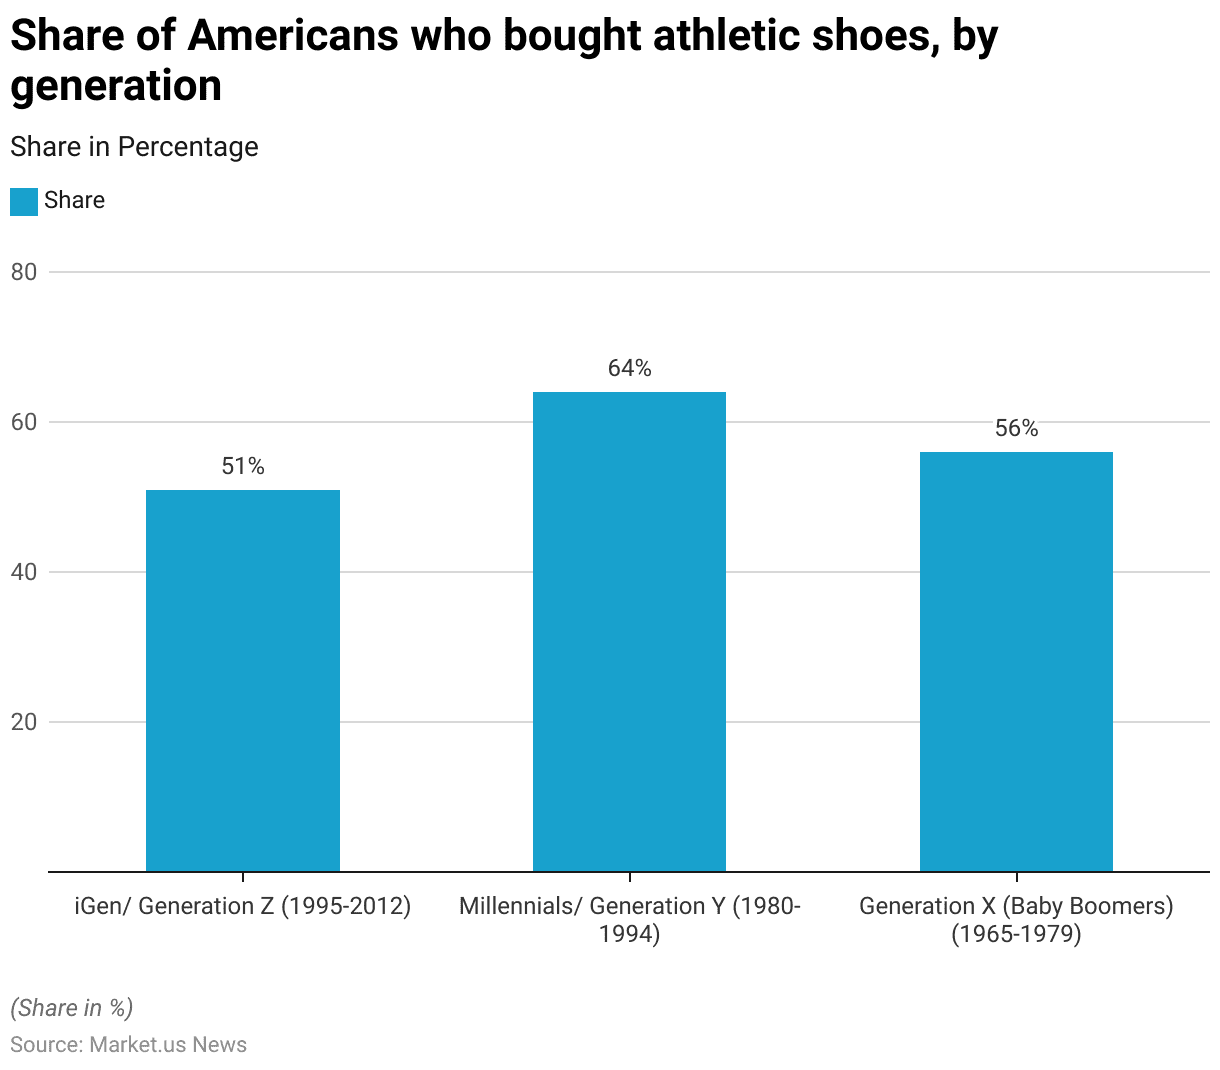Click the 51% value label
The width and height of the screenshot is (1220, 1070).
coord(243,466)
